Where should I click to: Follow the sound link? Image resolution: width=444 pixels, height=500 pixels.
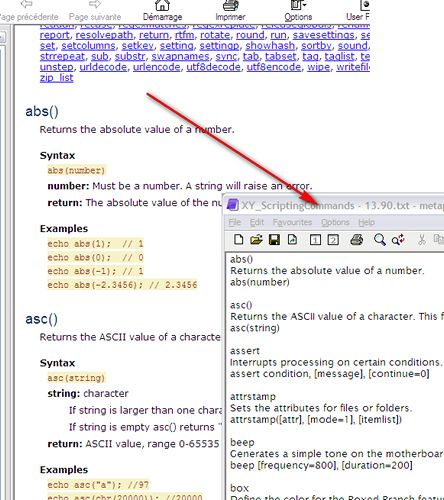(x=353, y=46)
